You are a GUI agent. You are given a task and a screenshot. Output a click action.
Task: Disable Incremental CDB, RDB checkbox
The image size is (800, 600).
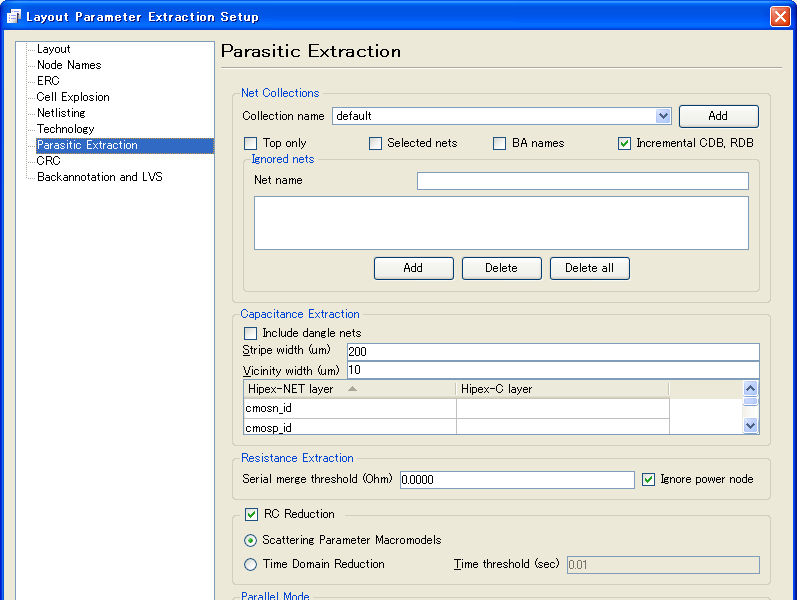pyautogui.click(x=625, y=143)
